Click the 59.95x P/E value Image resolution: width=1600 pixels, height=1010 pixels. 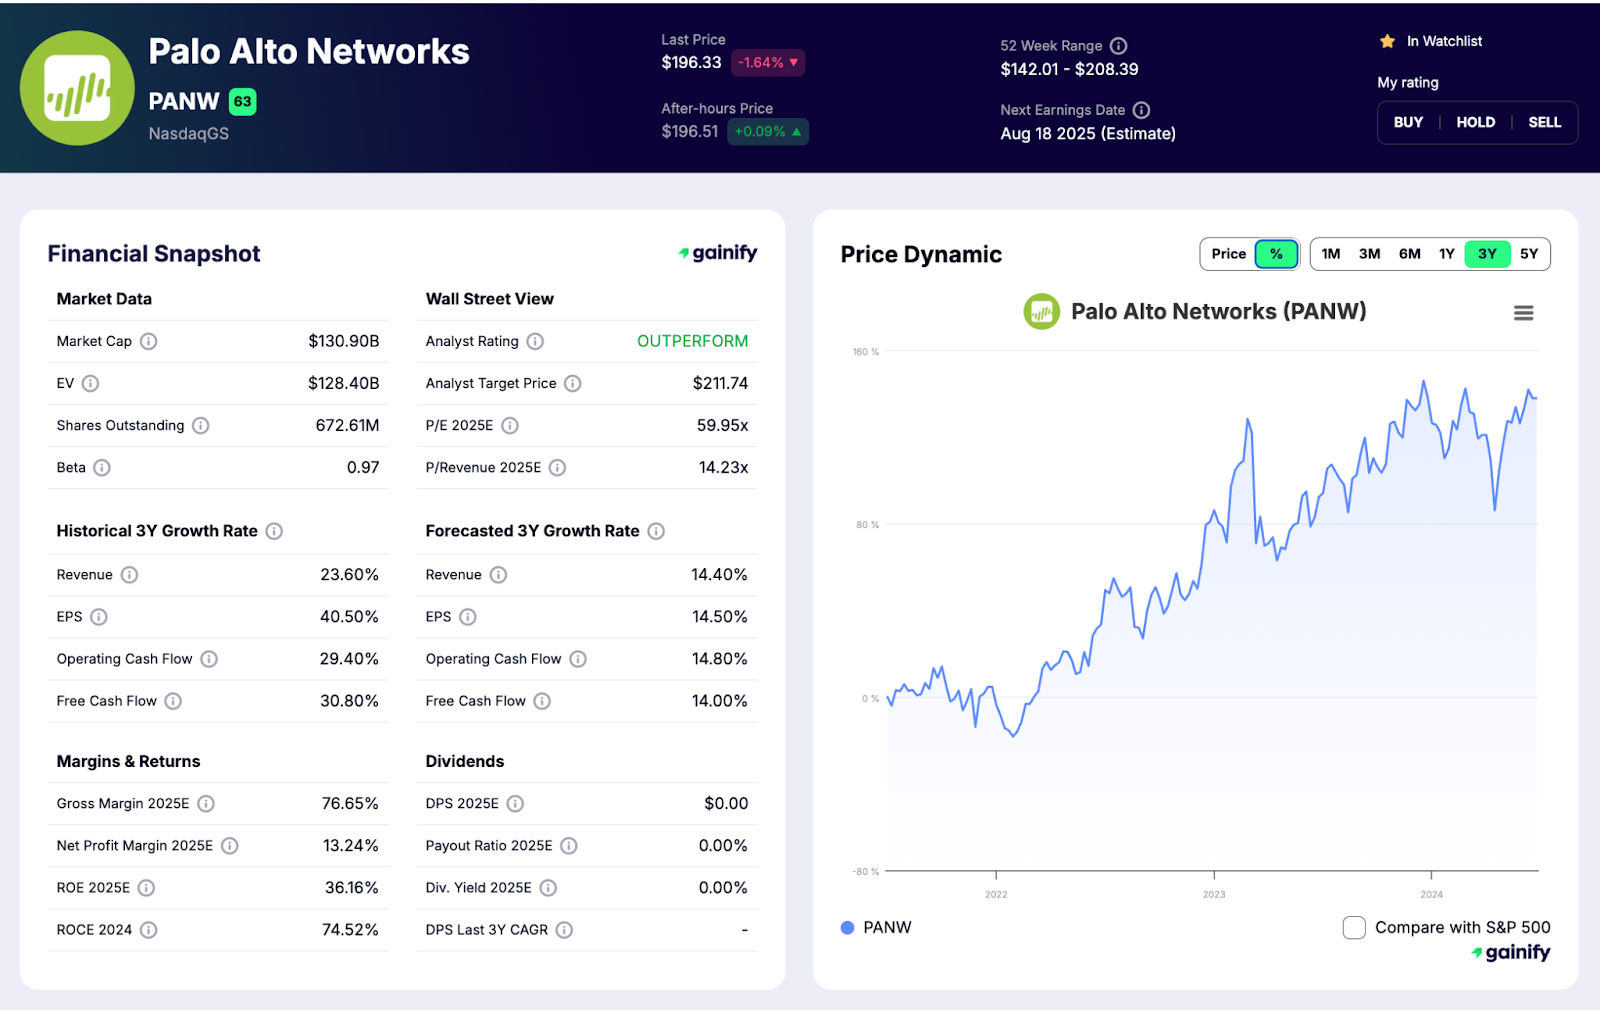(722, 425)
